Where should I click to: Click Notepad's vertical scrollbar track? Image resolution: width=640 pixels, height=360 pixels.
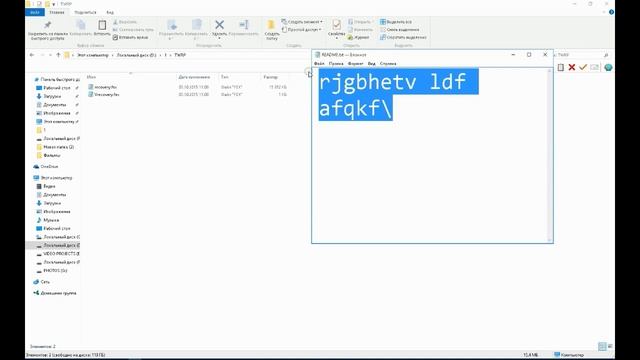coord(549,155)
